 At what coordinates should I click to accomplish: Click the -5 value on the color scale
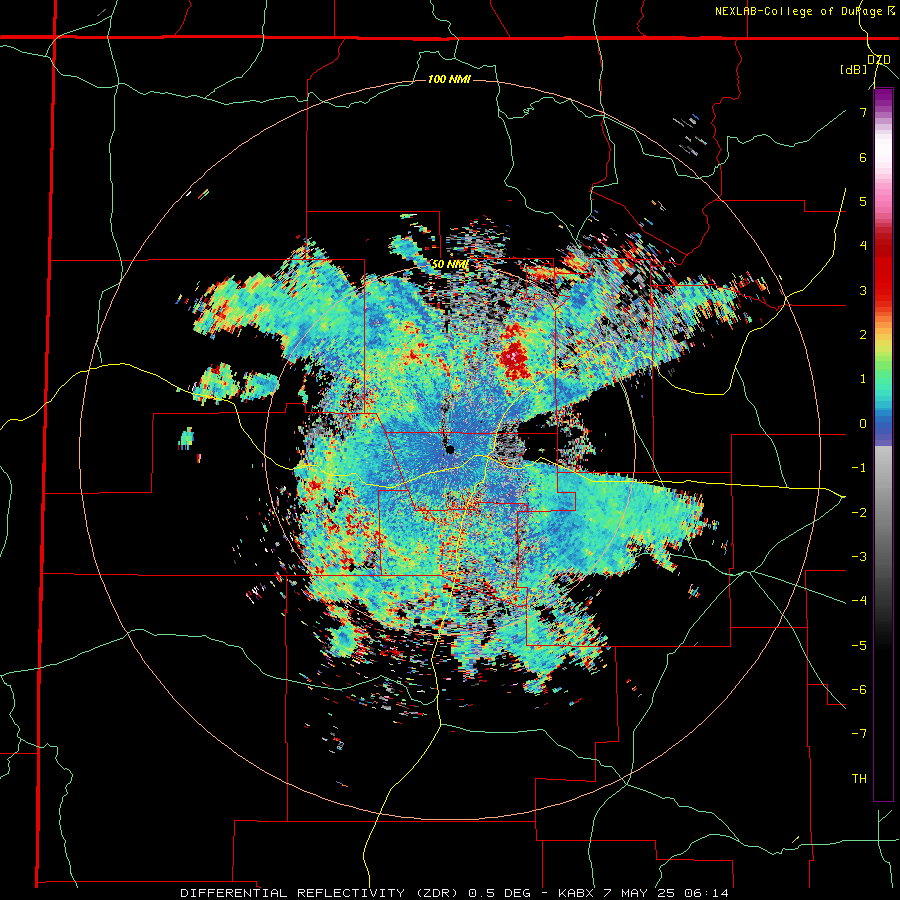pos(859,645)
